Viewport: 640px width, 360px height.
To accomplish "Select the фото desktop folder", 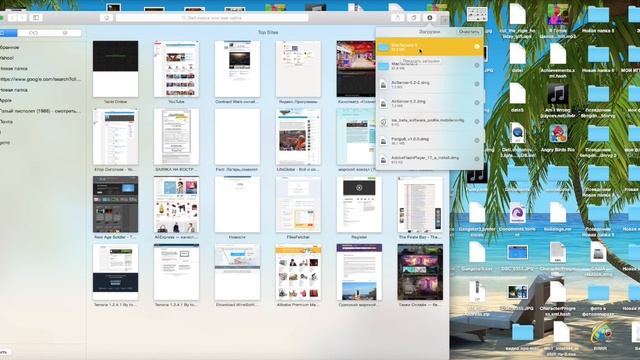I will pos(598,293).
